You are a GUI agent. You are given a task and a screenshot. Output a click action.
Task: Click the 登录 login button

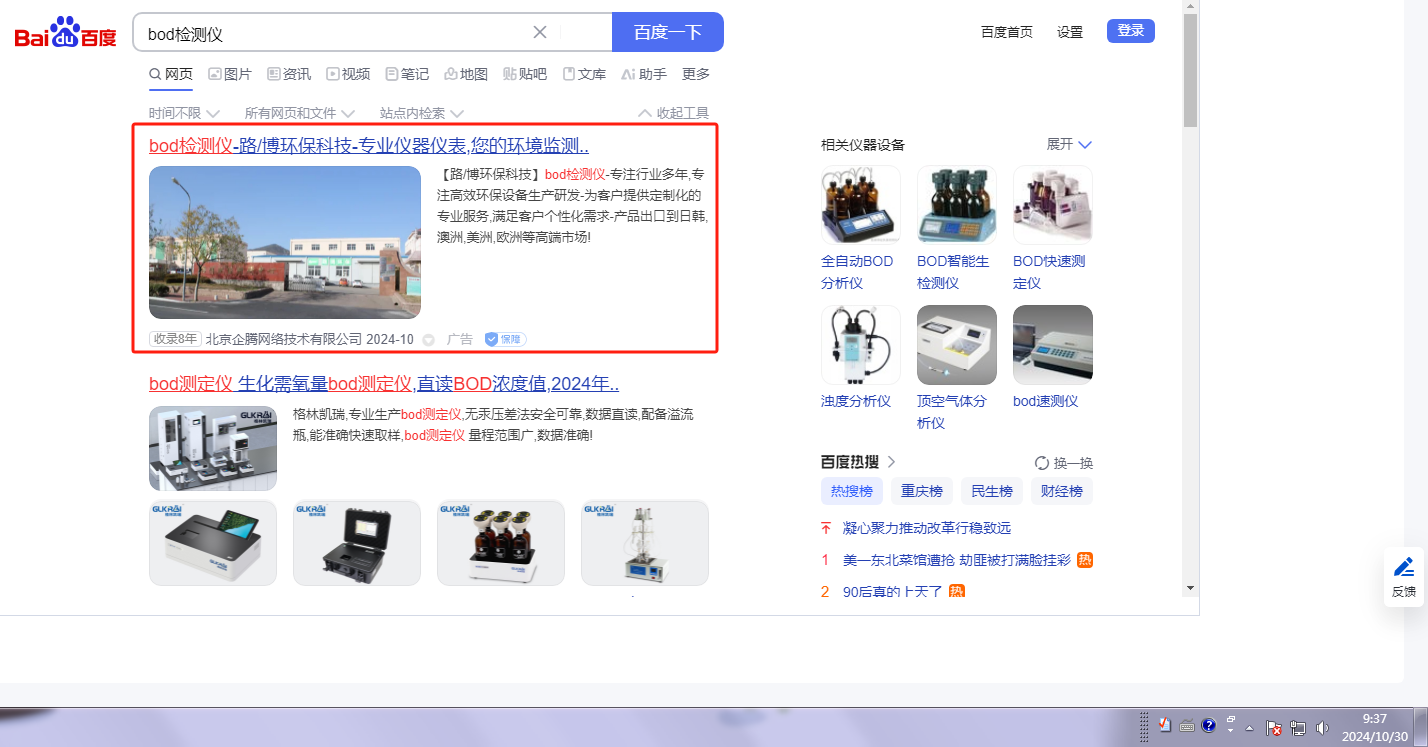(1131, 31)
